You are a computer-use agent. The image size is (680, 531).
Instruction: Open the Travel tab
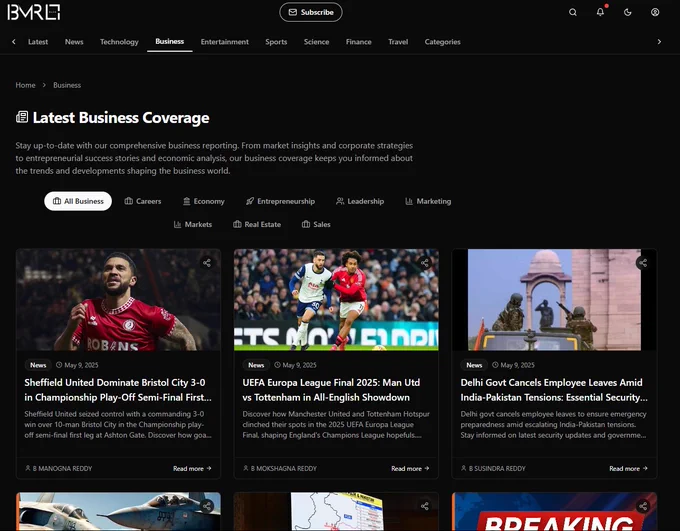pyautogui.click(x=398, y=42)
